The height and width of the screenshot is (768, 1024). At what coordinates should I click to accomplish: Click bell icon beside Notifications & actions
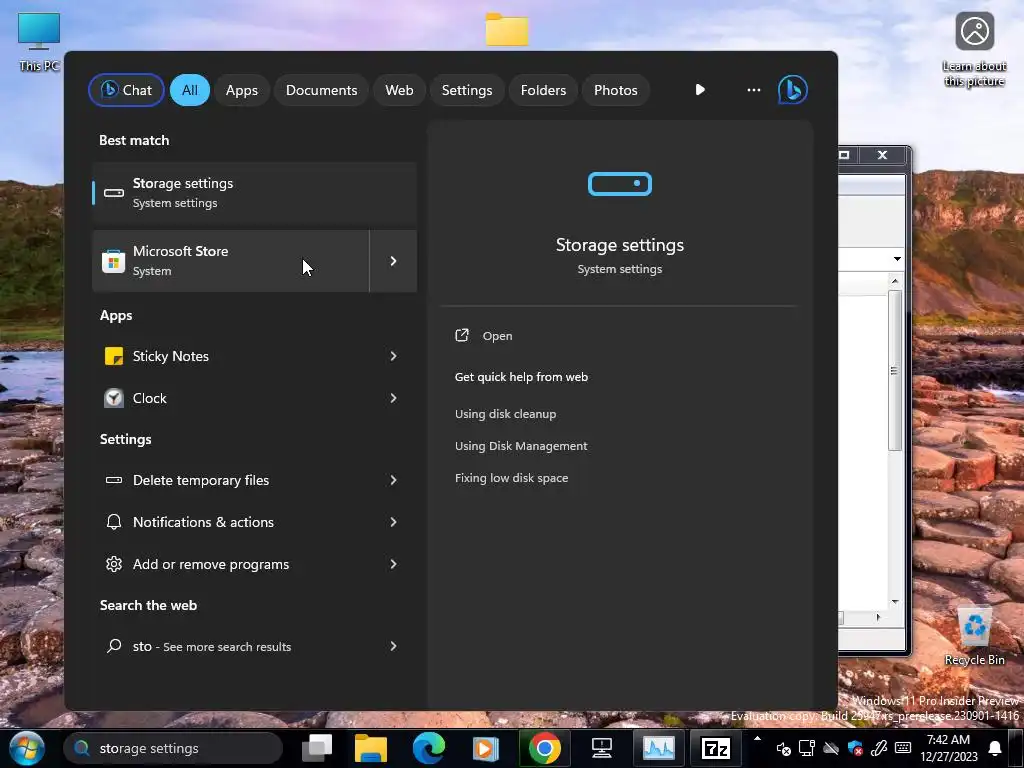click(114, 522)
